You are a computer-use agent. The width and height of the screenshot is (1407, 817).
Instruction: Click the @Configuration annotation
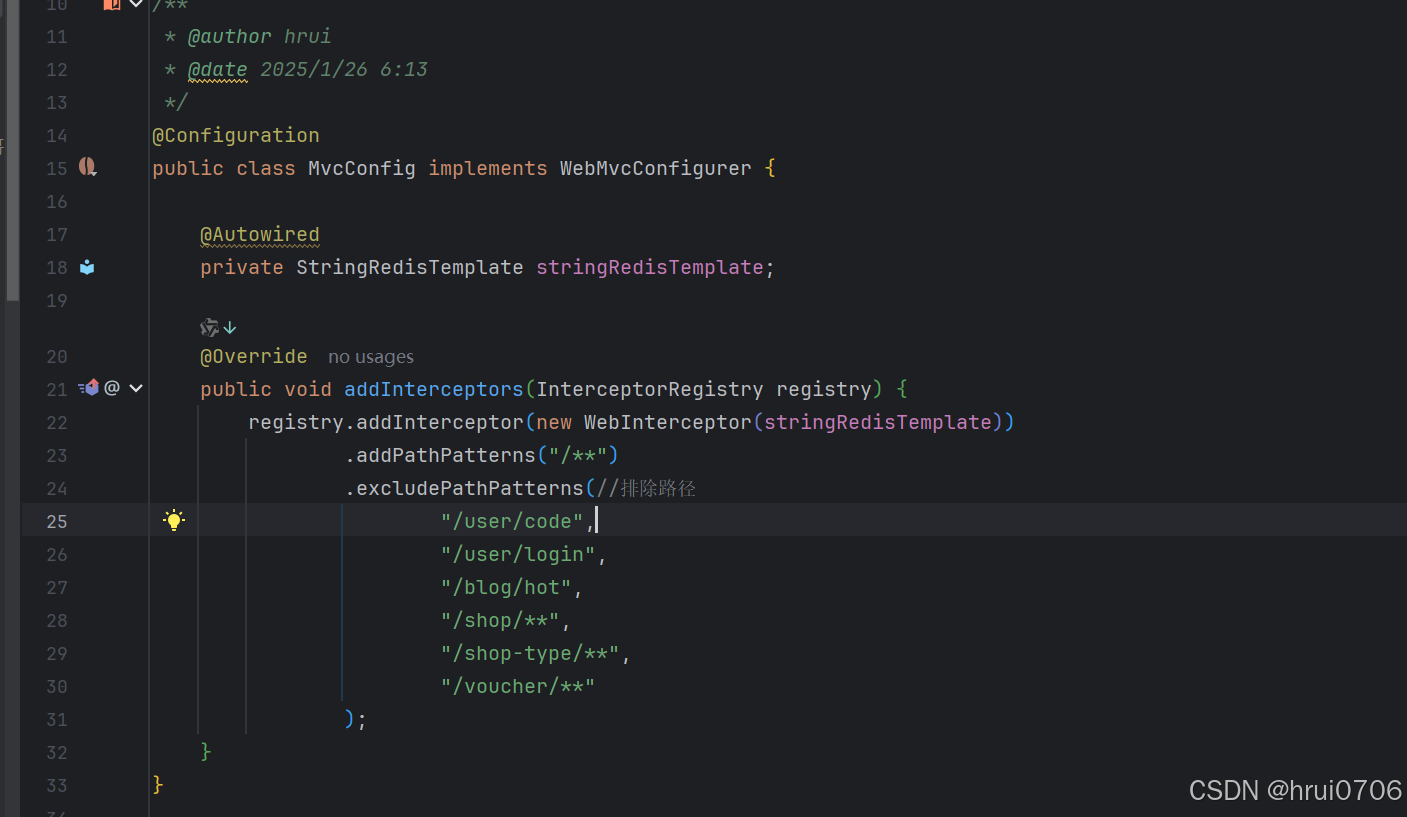click(236, 135)
